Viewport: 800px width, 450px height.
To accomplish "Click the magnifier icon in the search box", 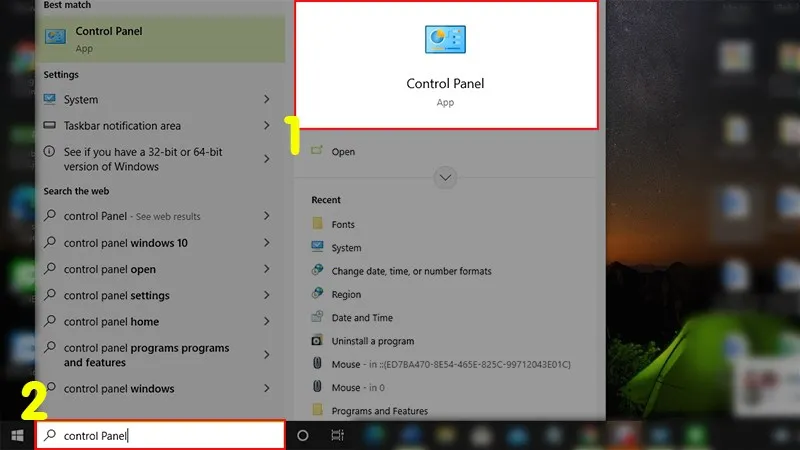I will coord(50,435).
